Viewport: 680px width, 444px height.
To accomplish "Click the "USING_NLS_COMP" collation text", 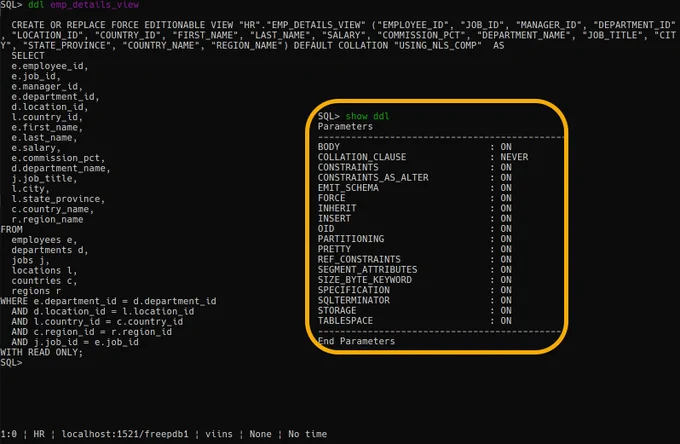I will pyautogui.click(x=438, y=46).
